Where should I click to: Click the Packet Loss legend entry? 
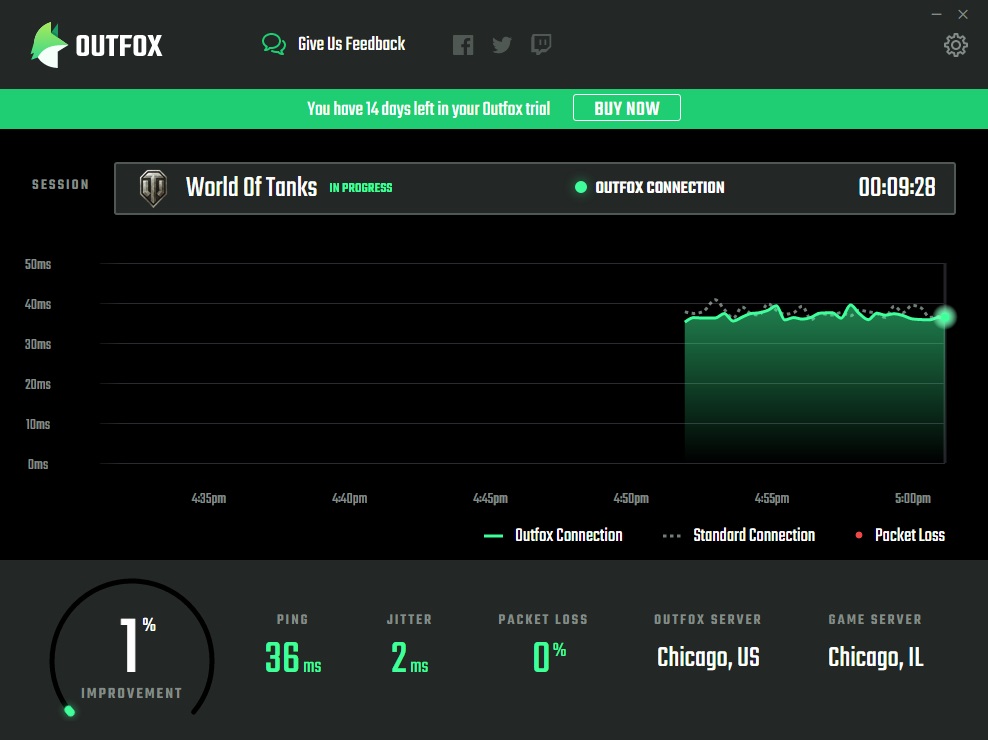click(x=900, y=535)
